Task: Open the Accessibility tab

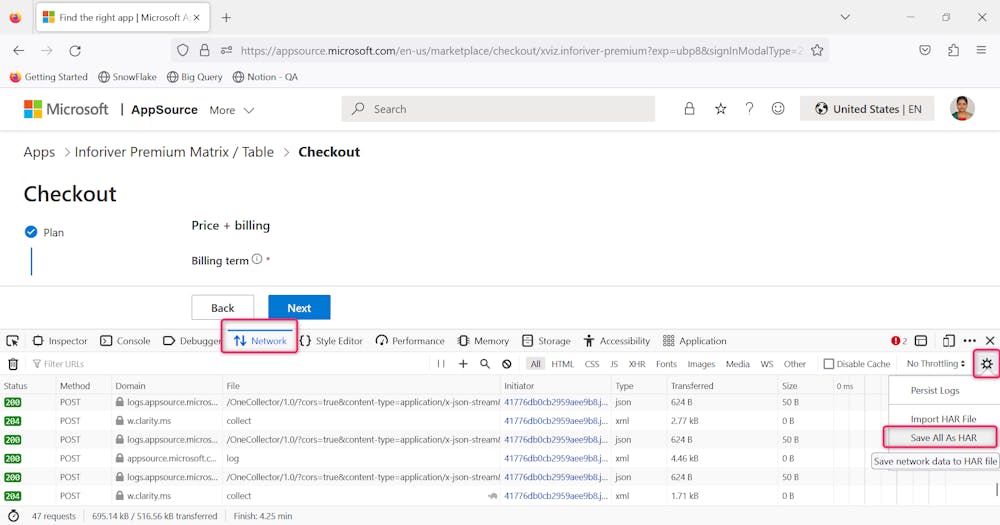Action: click(x=617, y=341)
